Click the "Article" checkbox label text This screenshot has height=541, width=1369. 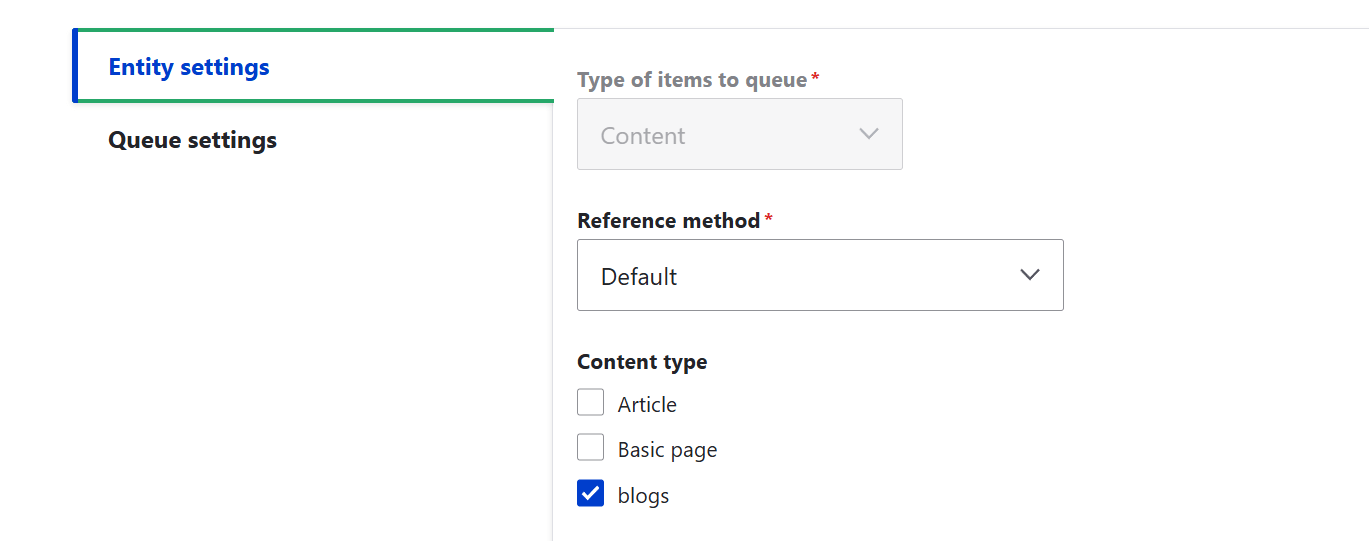click(647, 404)
